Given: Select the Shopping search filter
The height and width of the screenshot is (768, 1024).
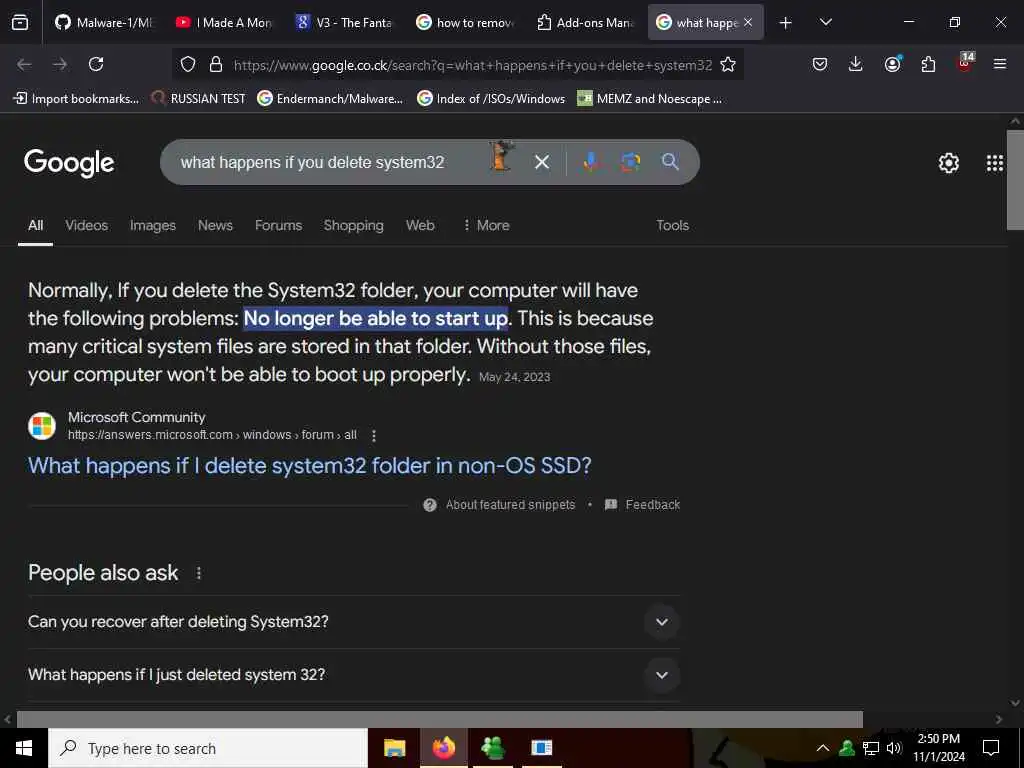Looking at the screenshot, I should [353, 225].
